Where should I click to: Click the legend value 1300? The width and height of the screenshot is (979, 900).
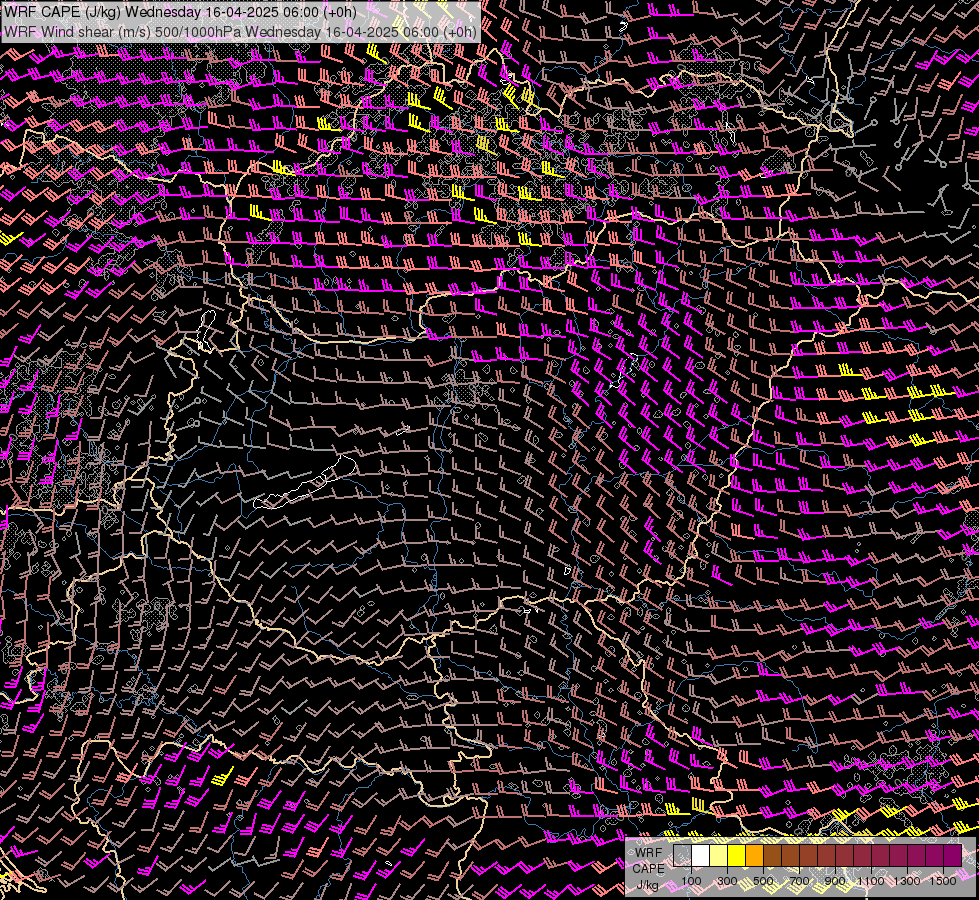pyautogui.click(x=907, y=881)
